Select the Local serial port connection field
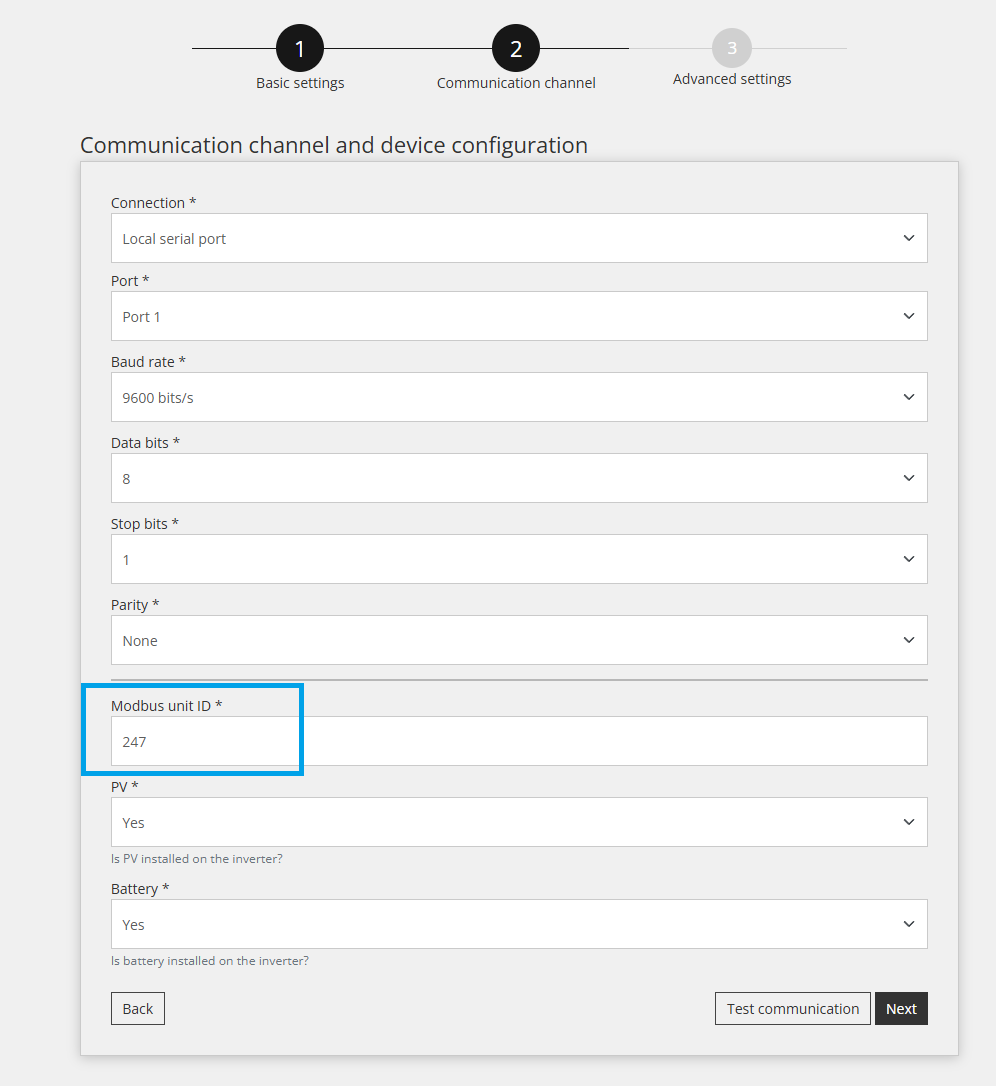This screenshot has height=1086, width=996. [519, 238]
